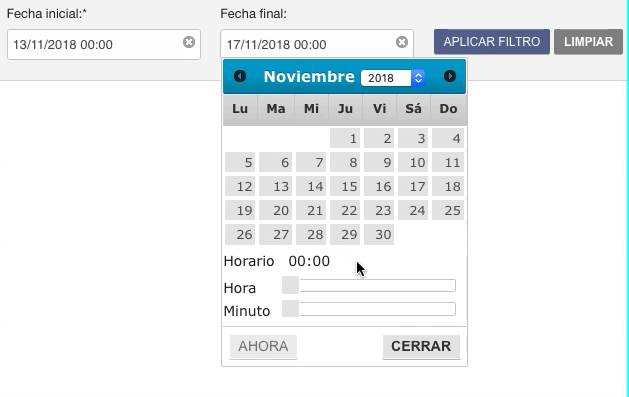Screen dimensions: 629x397
Task: Click the Minuto slider handle
Action: [290, 309]
